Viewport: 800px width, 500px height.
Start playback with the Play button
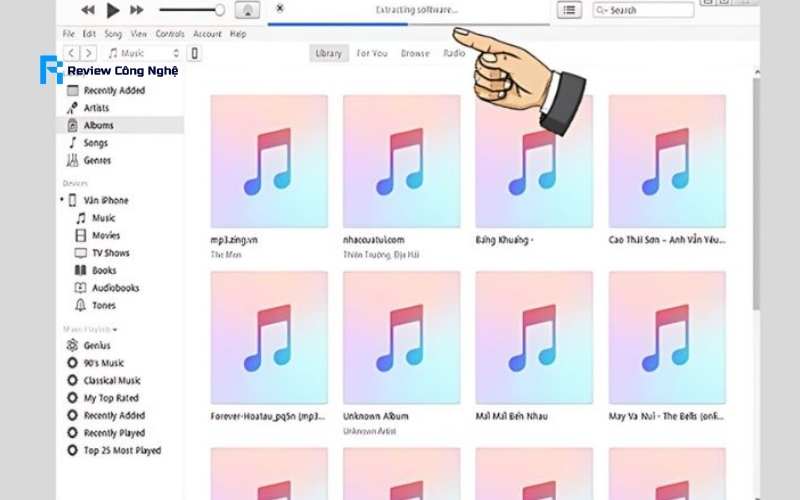click(112, 10)
